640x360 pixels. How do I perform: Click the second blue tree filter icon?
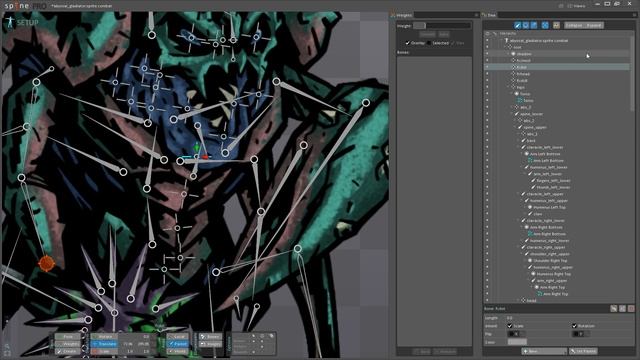(x=526, y=25)
